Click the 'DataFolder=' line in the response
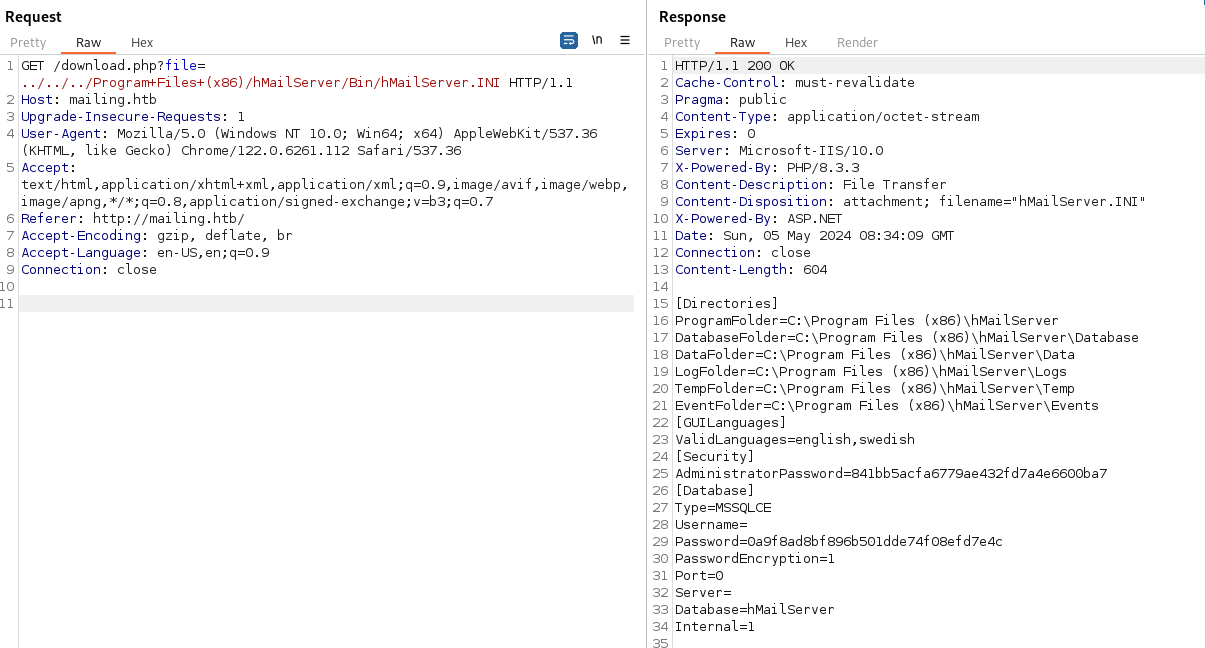The width and height of the screenshot is (1205, 648). pos(875,354)
